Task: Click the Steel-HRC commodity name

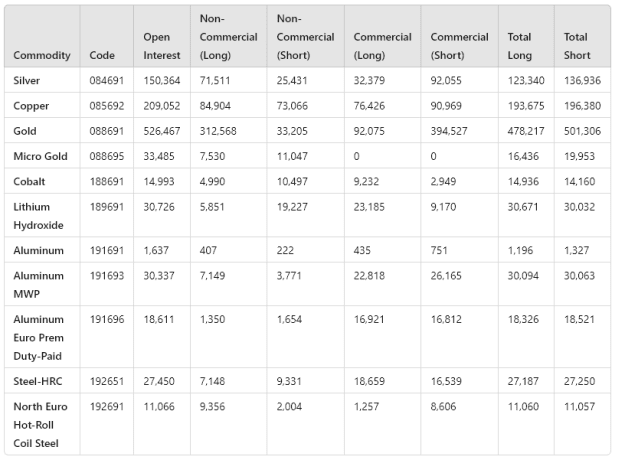Action: click(x=38, y=381)
